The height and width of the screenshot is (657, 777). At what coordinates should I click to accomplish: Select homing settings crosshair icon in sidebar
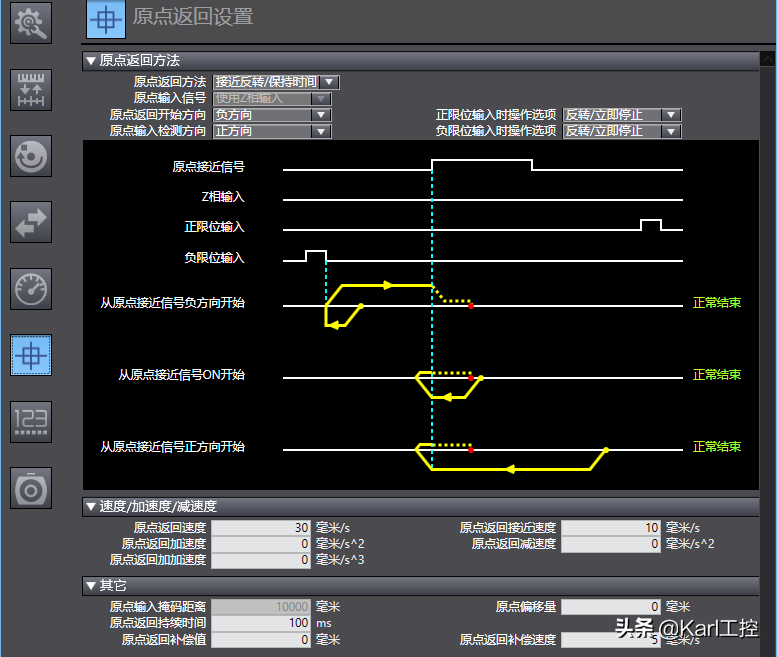pos(31,354)
